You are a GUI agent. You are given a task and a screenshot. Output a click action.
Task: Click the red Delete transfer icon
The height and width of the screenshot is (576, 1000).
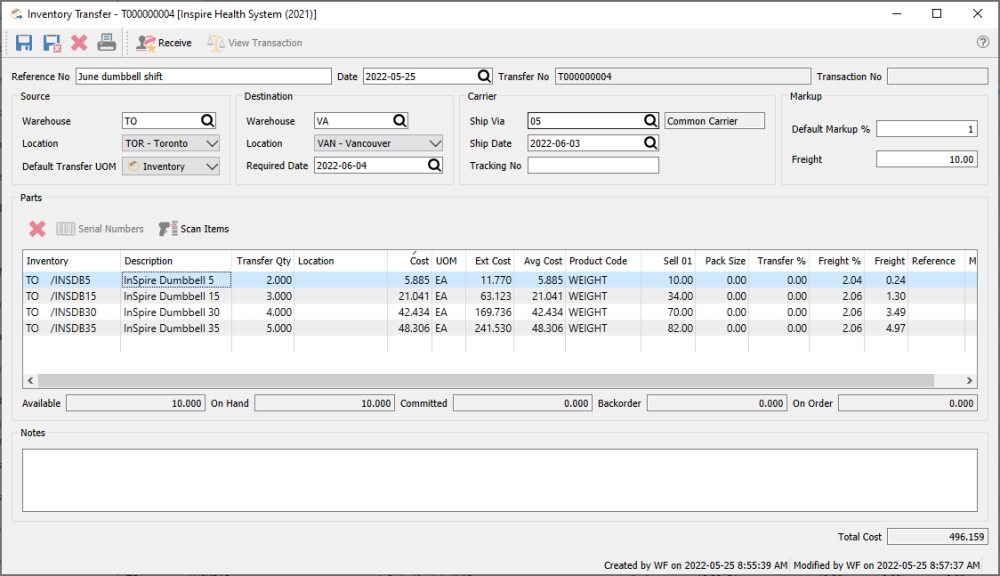tap(79, 43)
